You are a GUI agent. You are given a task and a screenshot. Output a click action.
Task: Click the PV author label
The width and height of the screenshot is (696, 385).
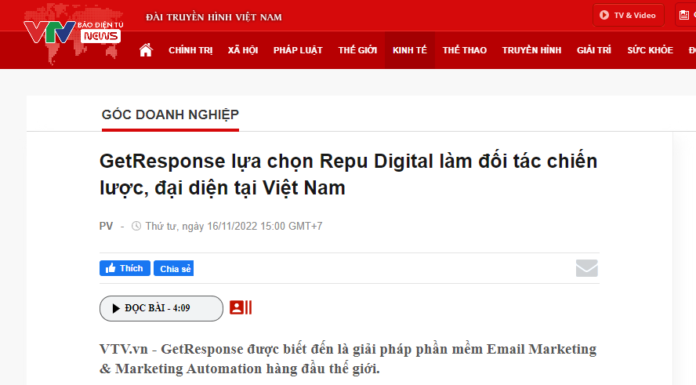point(106,226)
